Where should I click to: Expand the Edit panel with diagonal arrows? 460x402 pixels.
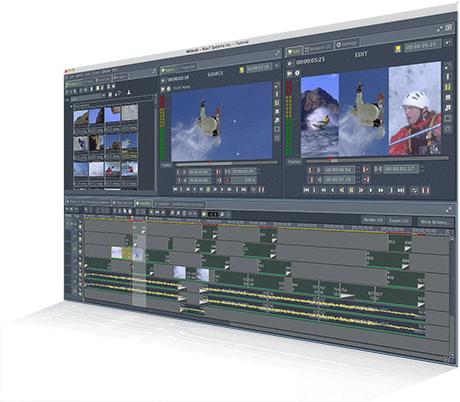pyautogui.click(x=439, y=30)
